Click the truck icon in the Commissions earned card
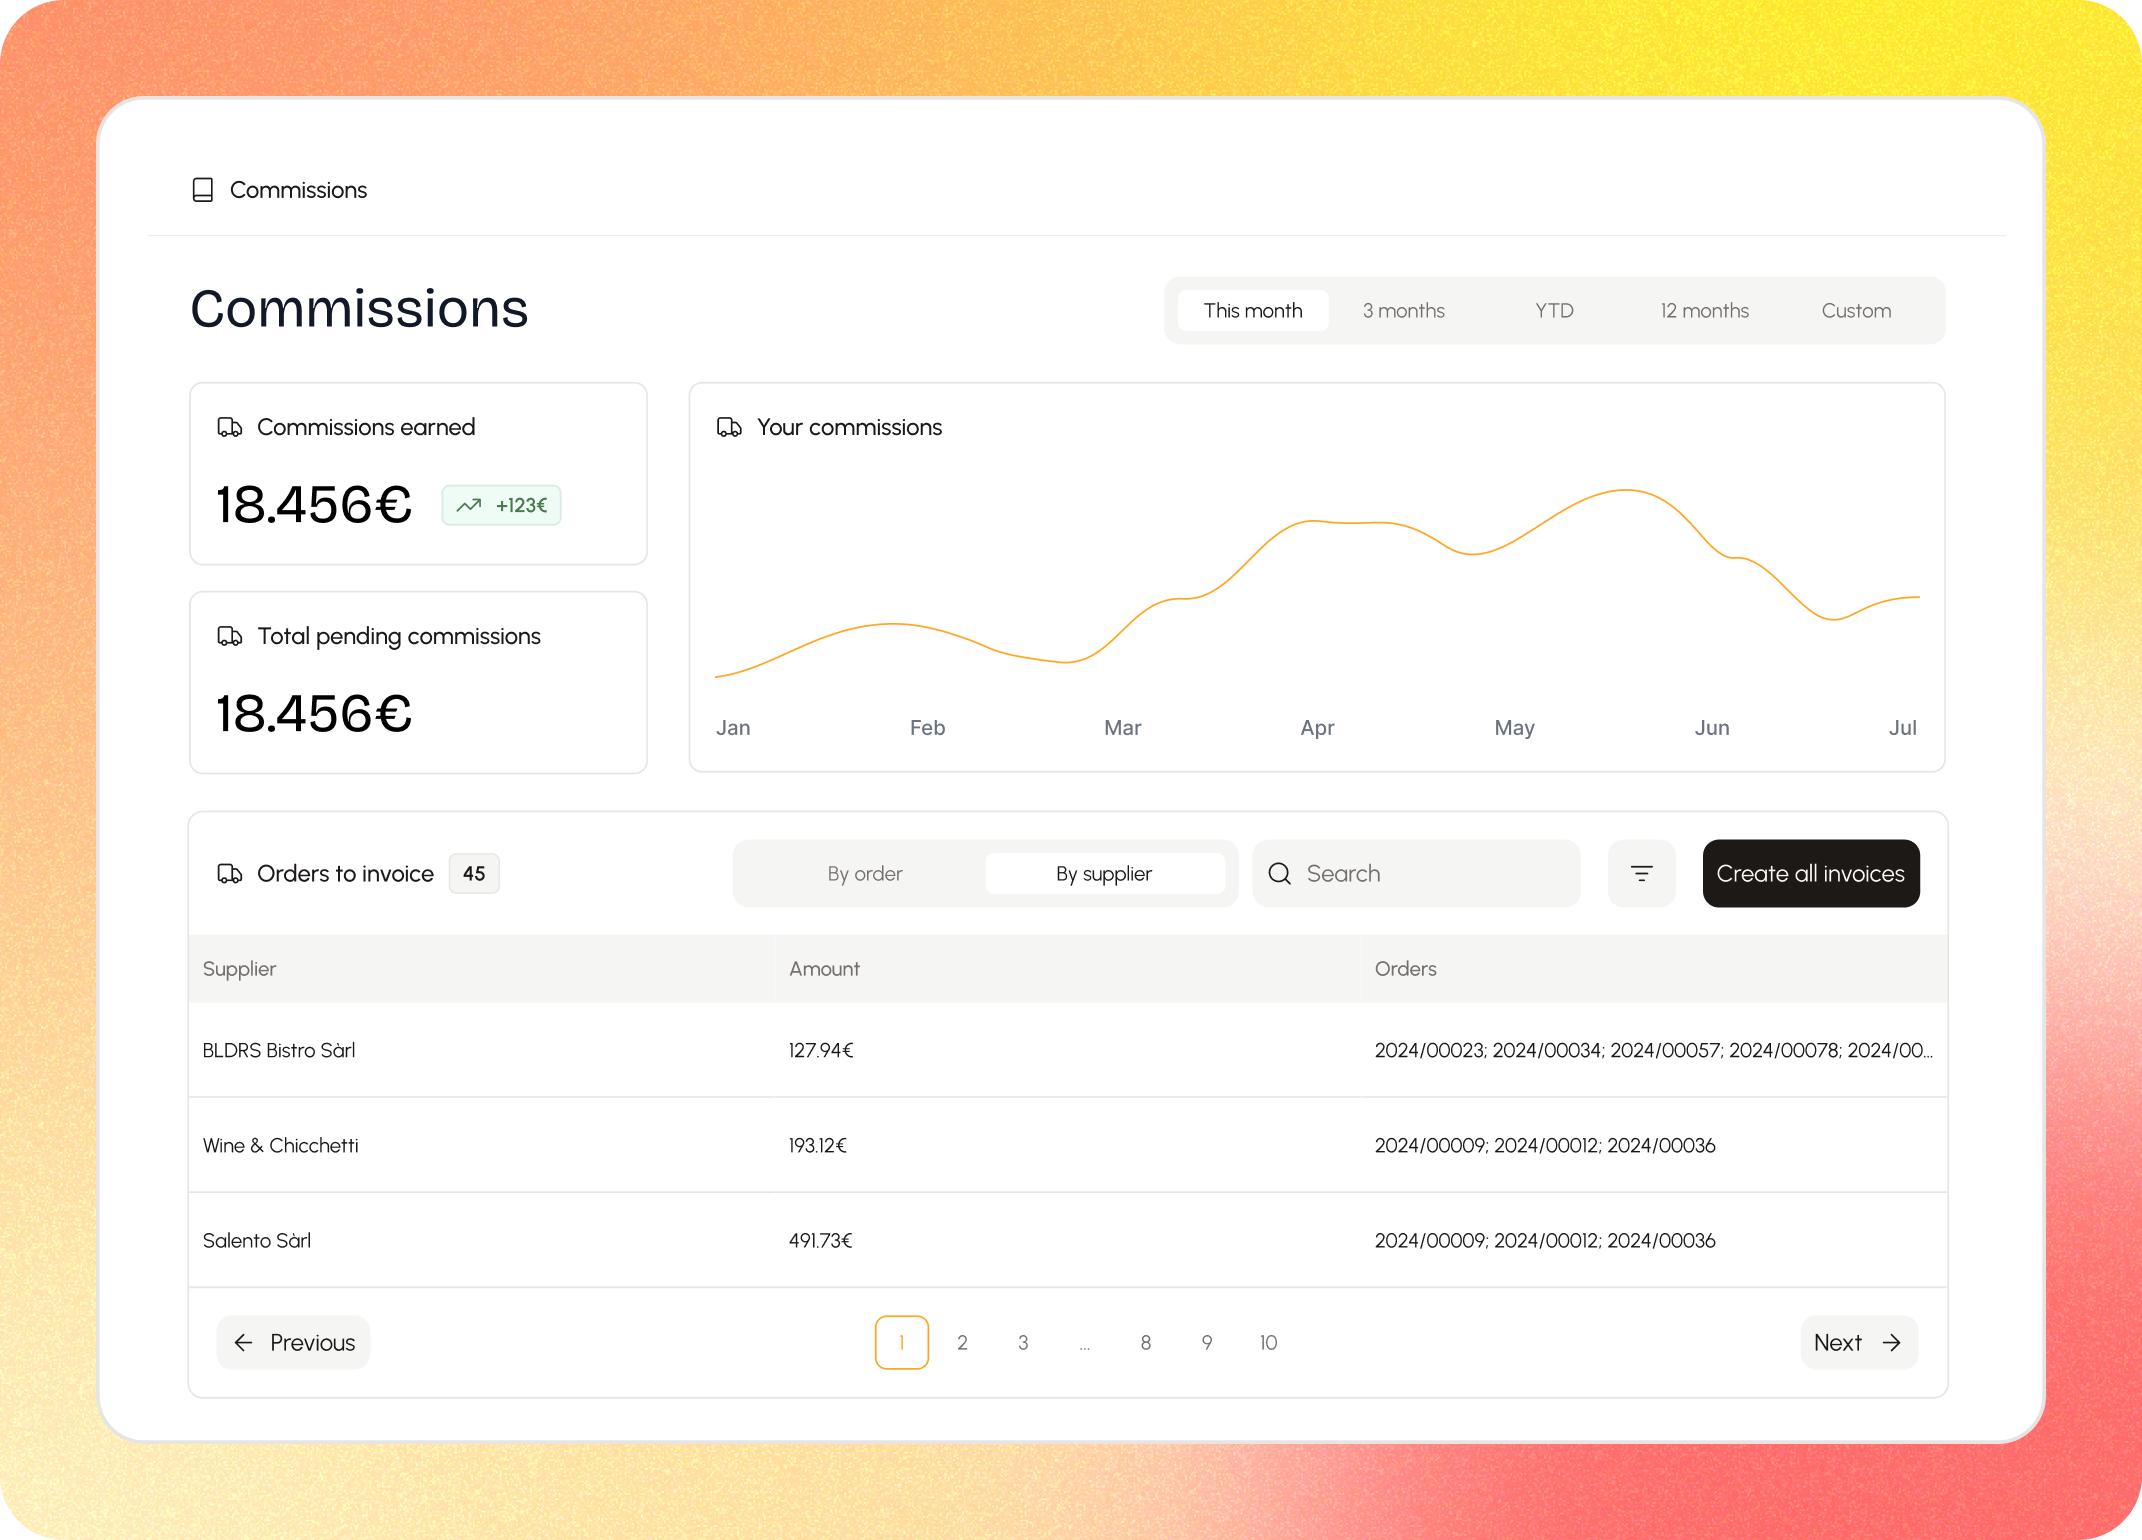2142x1540 pixels. [x=230, y=428]
